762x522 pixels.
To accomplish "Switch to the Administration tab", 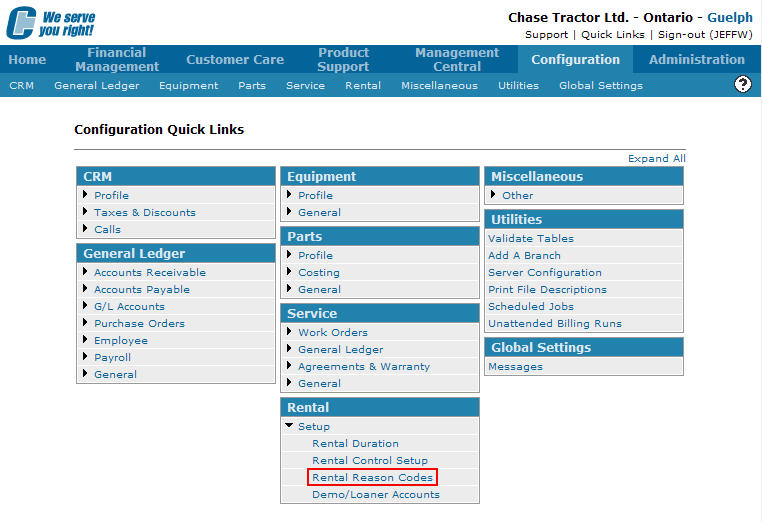I will [x=696, y=59].
